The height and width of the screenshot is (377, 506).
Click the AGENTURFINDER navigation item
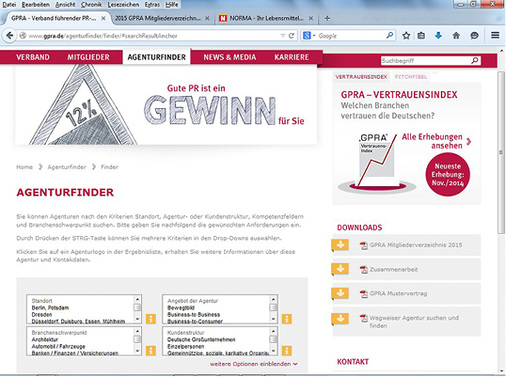(157, 57)
